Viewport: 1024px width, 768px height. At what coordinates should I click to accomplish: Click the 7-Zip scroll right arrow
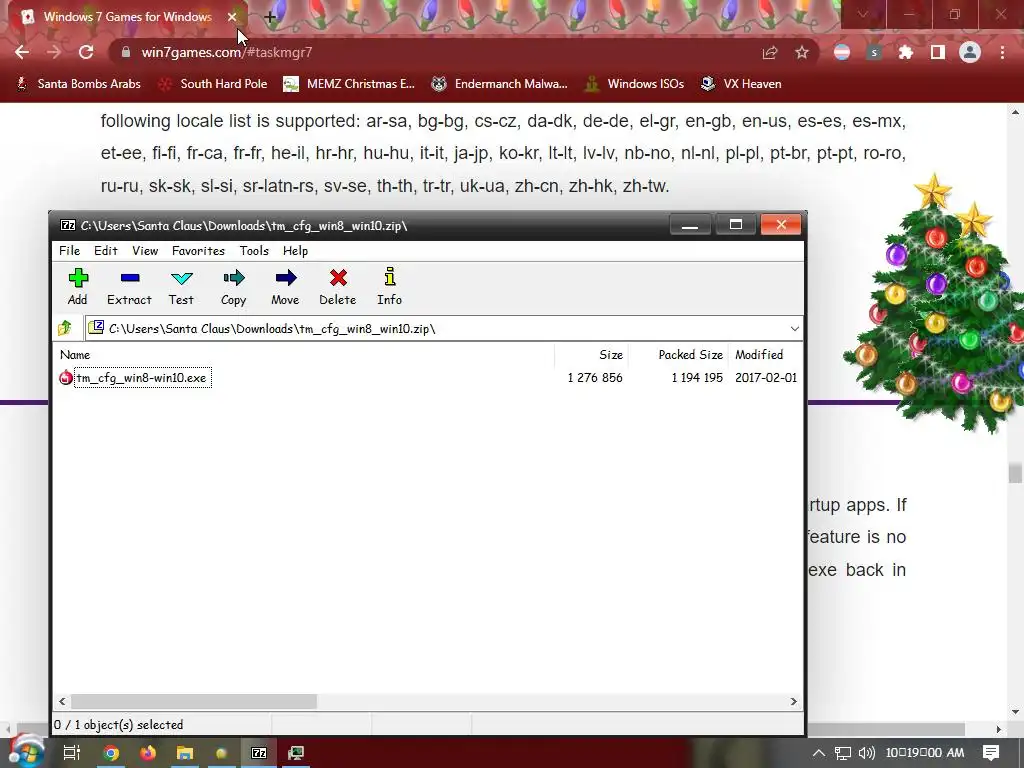pos(793,701)
